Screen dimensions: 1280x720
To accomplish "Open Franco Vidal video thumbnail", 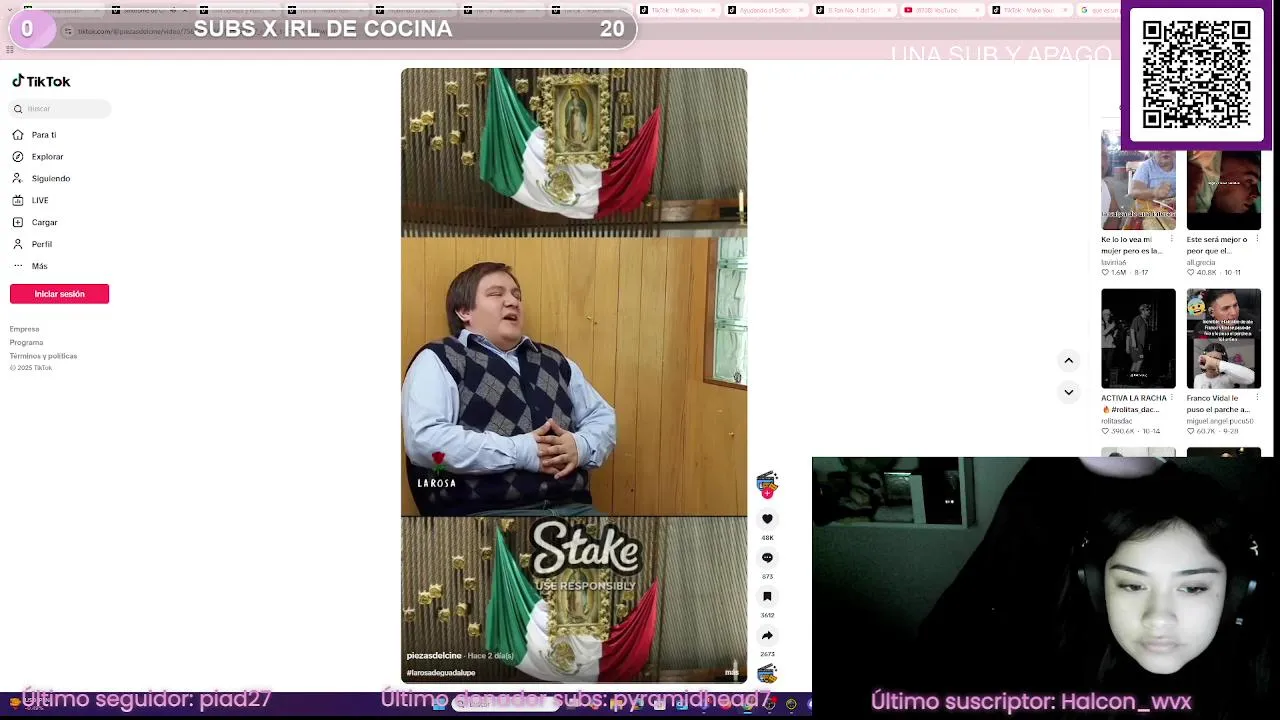I will 1223,338.
